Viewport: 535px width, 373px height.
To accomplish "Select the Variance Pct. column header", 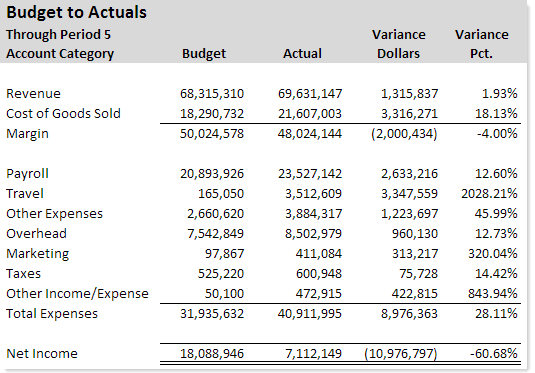I will point(481,44).
